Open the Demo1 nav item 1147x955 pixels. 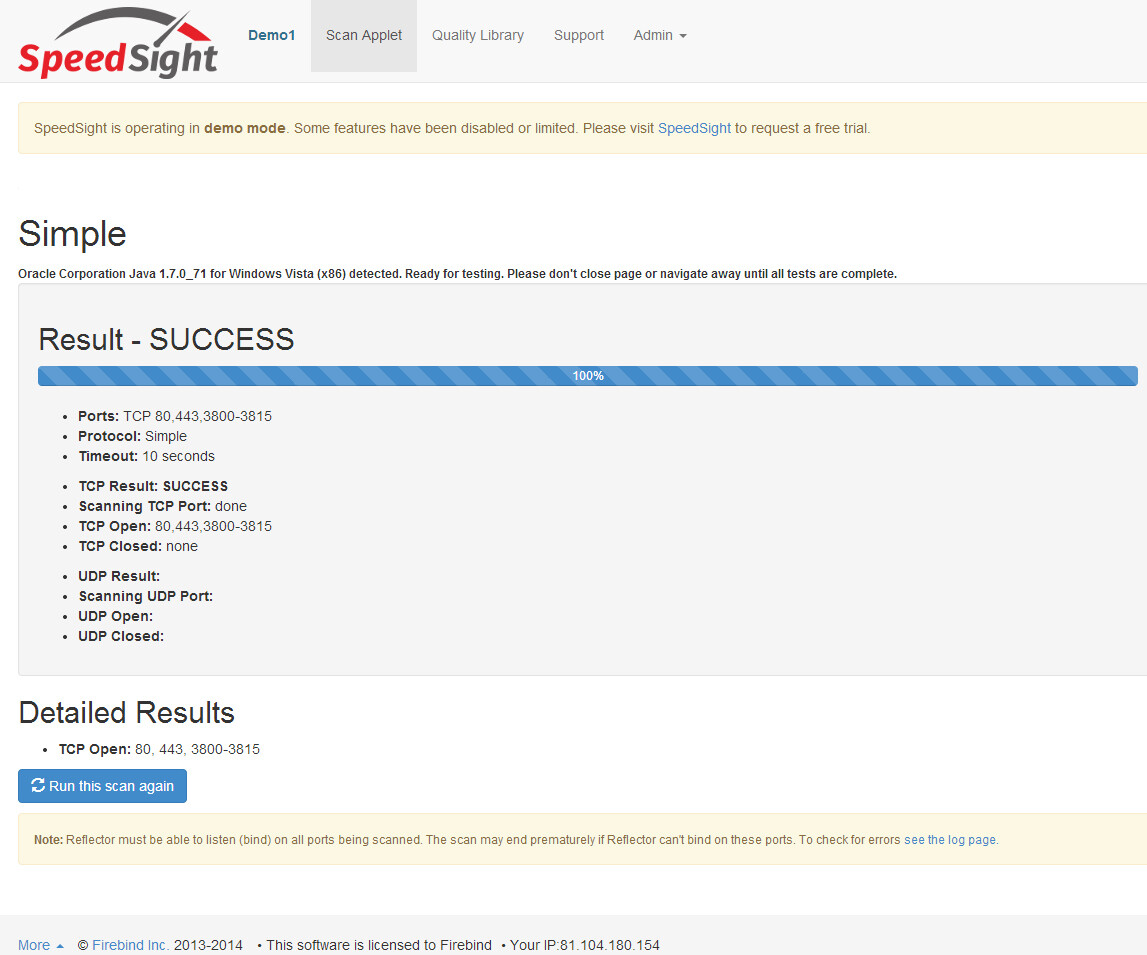tap(271, 35)
